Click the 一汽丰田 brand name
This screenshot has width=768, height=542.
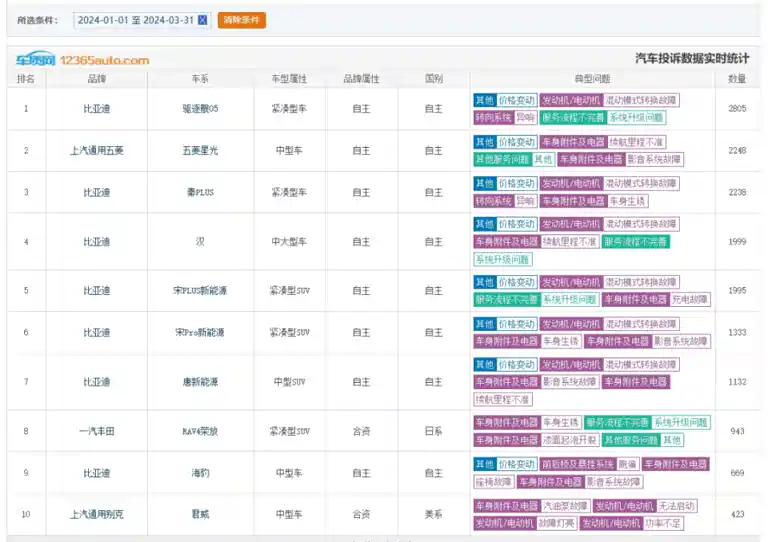[x=96, y=431]
